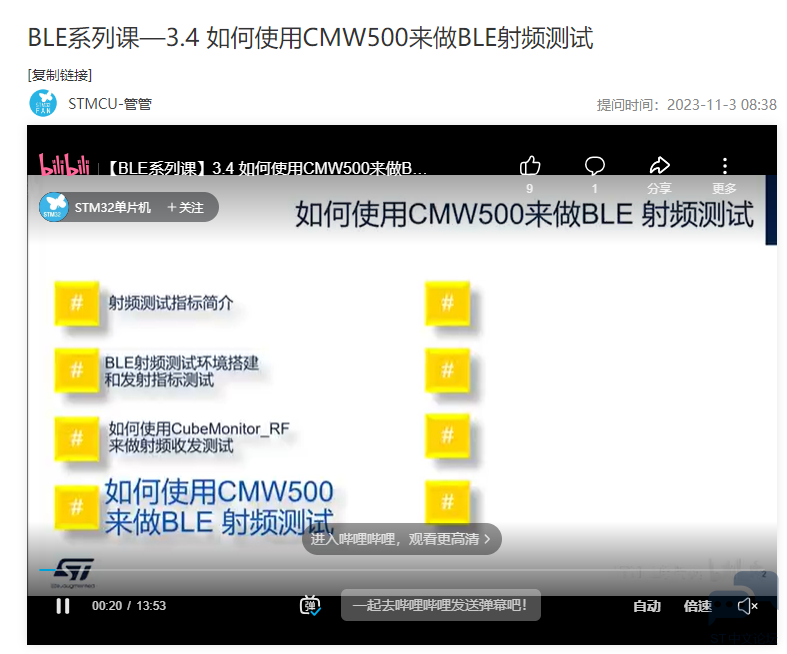Follow the channel with +关注 button

[185, 207]
